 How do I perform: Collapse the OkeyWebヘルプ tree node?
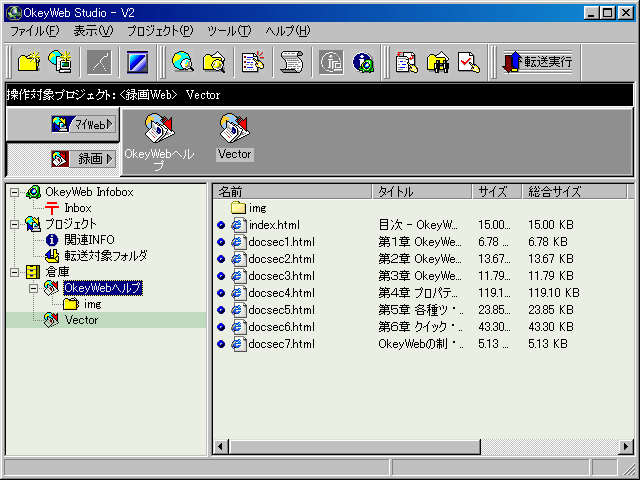[x=33, y=288]
